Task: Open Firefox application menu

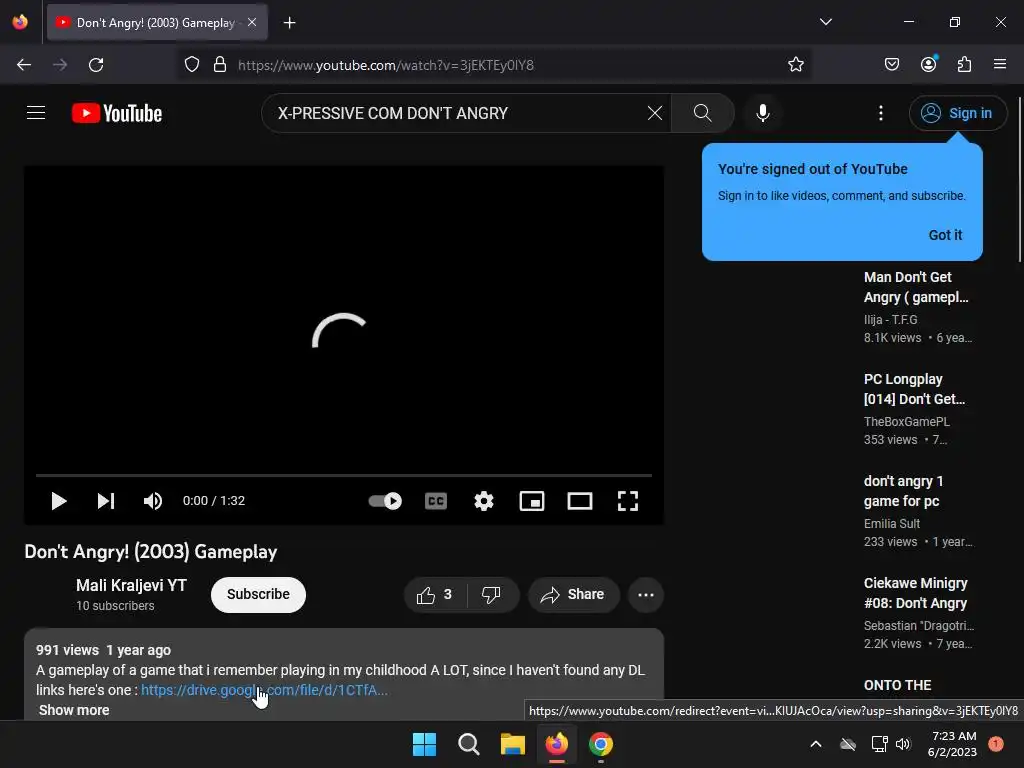Action: click(x=999, y=65)
